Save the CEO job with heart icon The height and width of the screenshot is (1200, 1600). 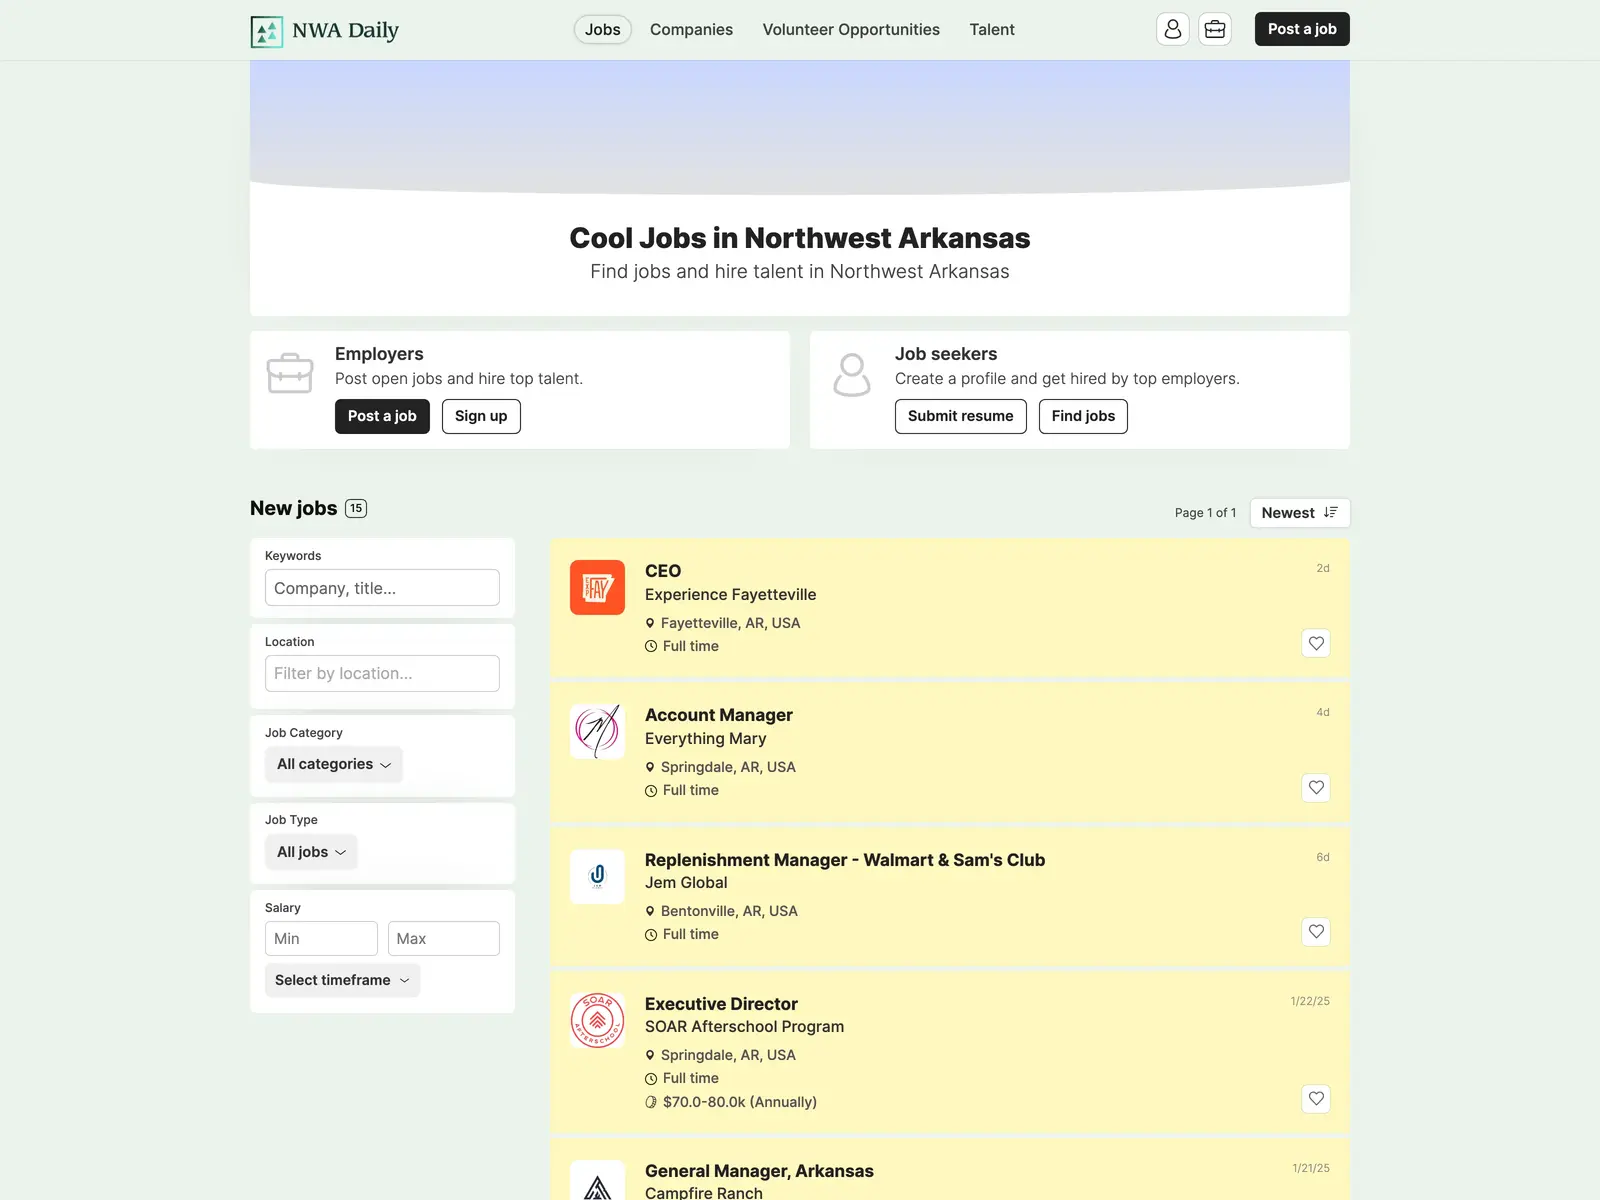click(x=1316, y=643)
